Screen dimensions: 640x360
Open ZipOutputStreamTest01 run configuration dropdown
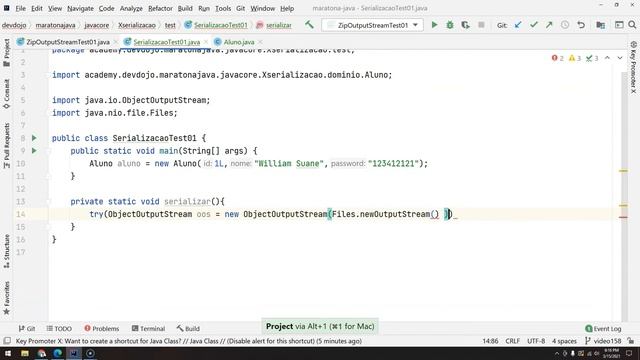pos(372,25)
